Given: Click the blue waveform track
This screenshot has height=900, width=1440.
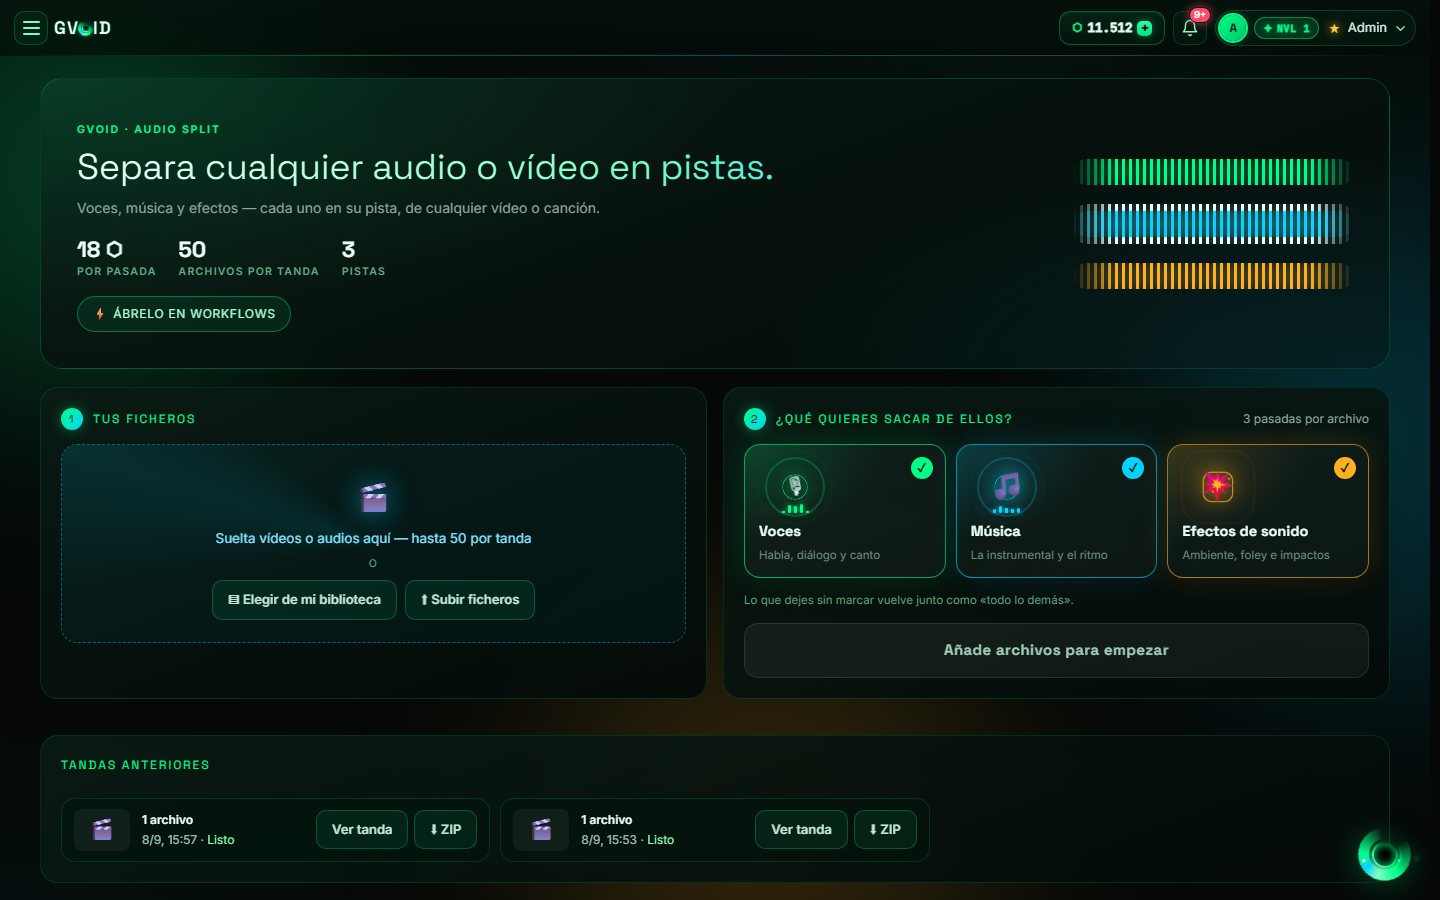Looking at the screenshot, I should 1213,224.
